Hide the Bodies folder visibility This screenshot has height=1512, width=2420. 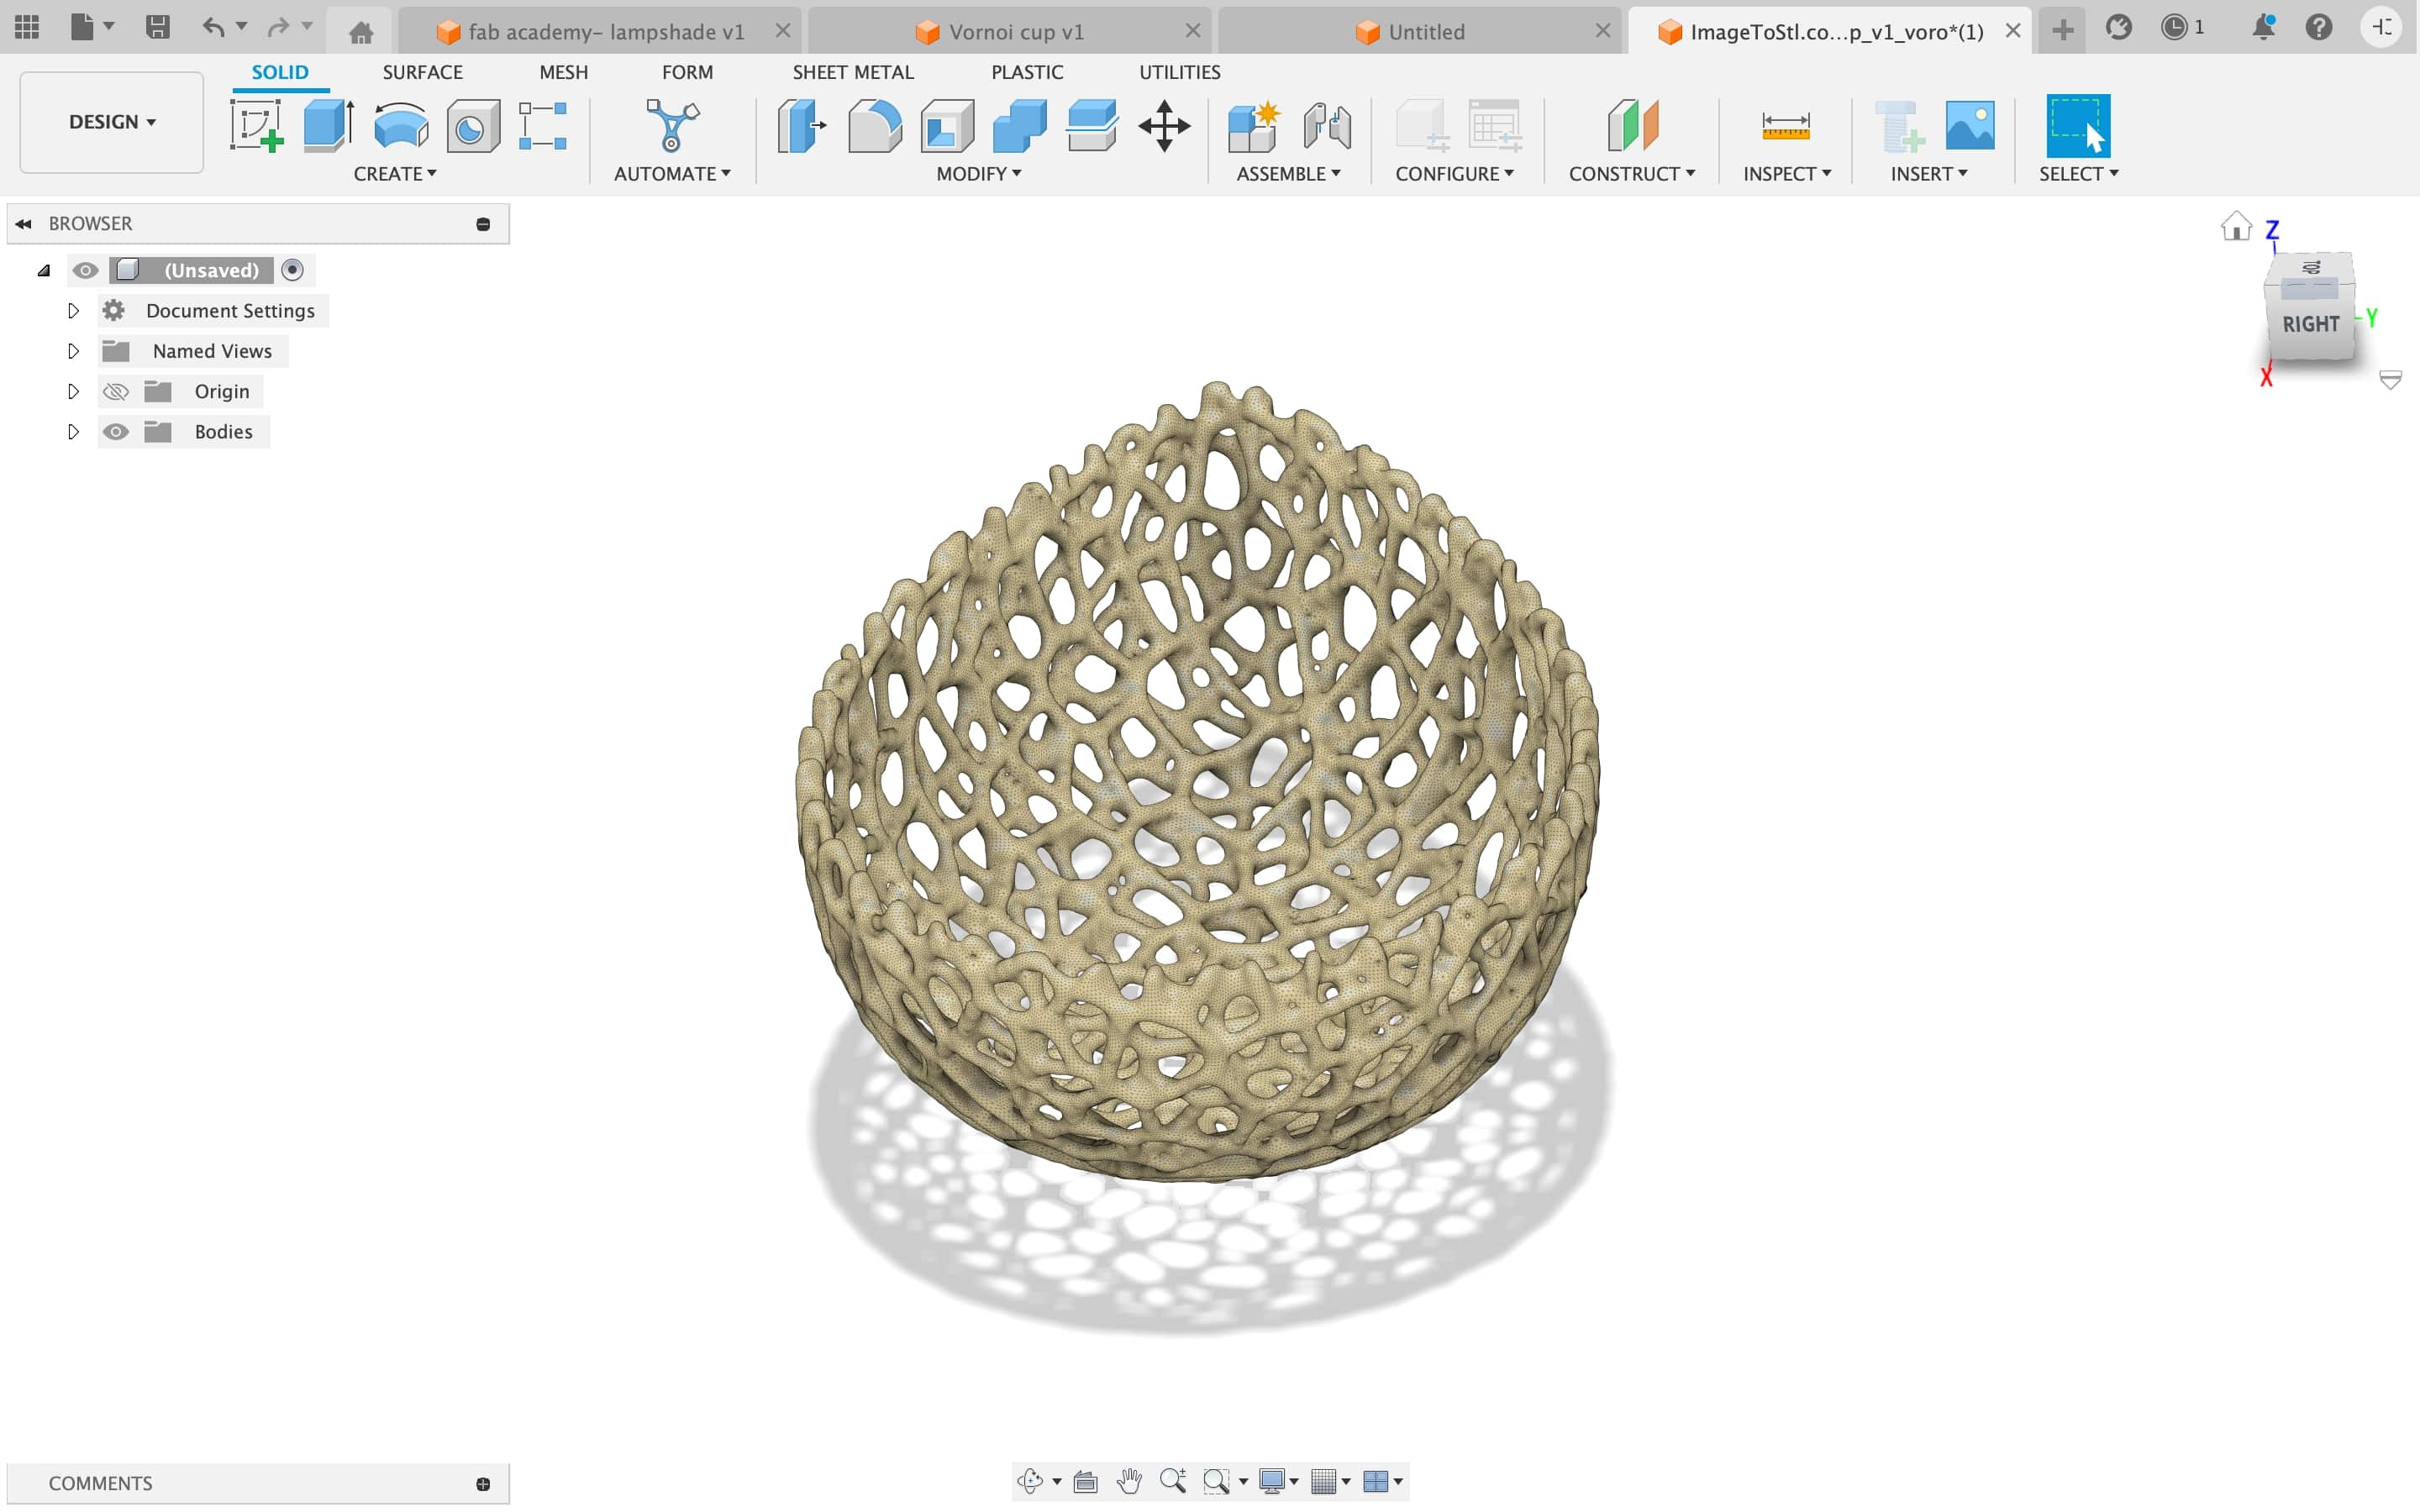pyautogui.click(x=116, y=432)
